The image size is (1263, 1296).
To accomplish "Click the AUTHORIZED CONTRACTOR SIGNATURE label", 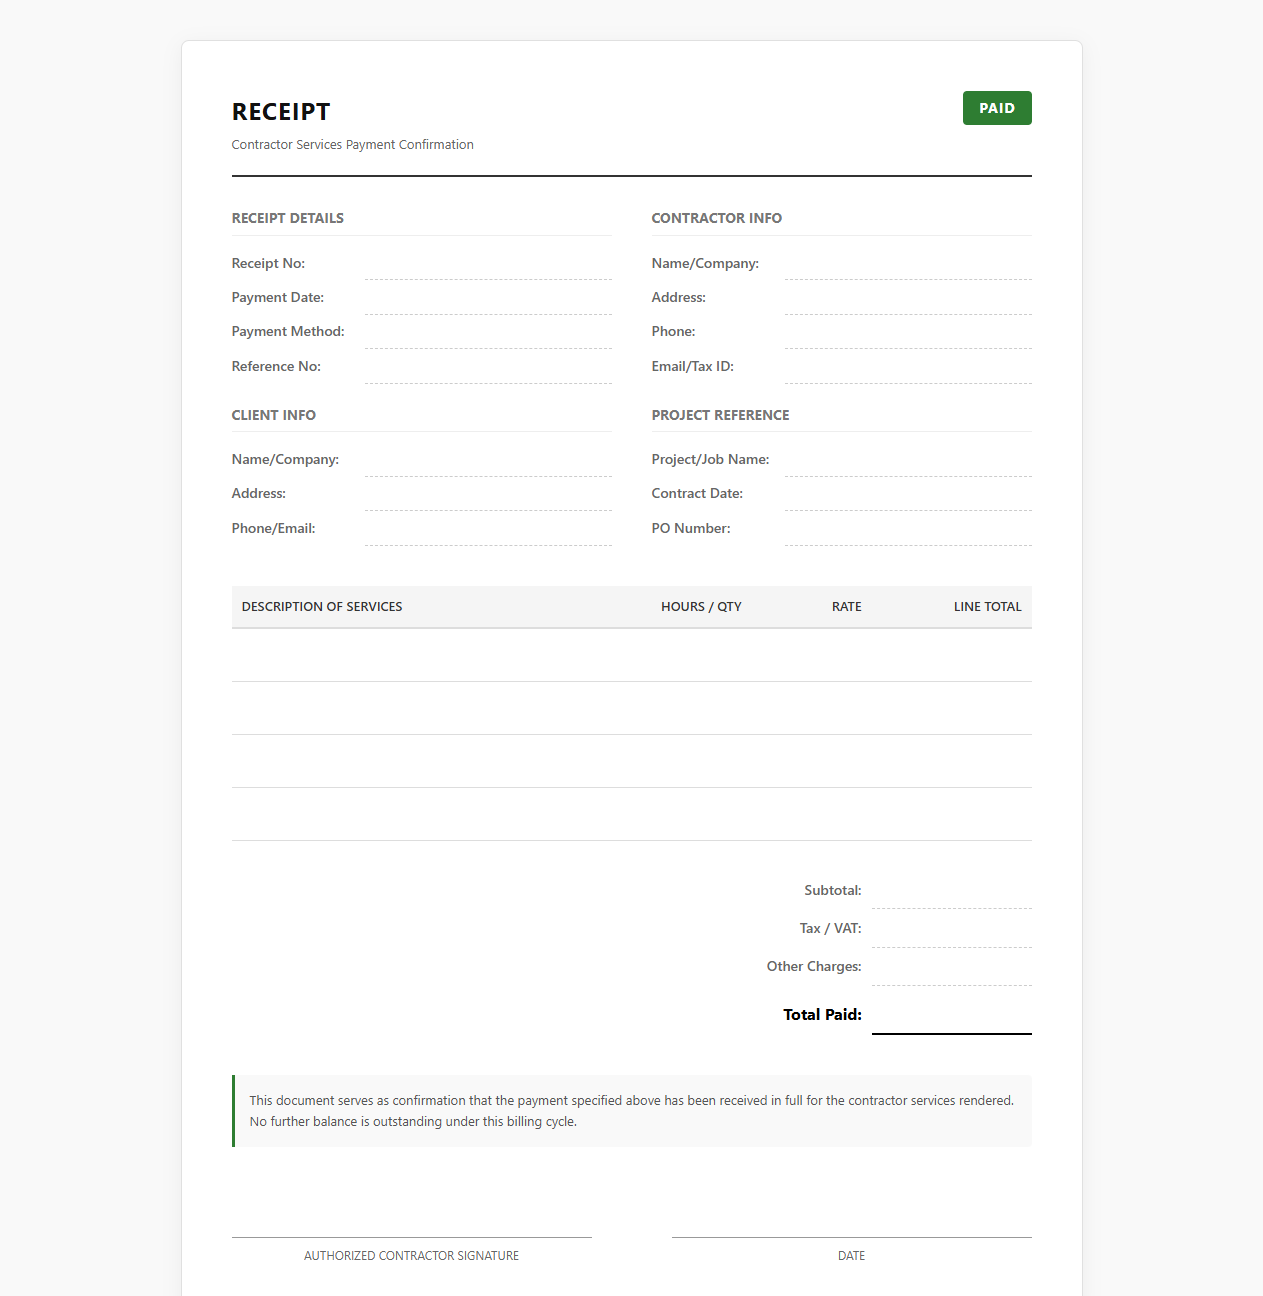I will (412, 1256).
